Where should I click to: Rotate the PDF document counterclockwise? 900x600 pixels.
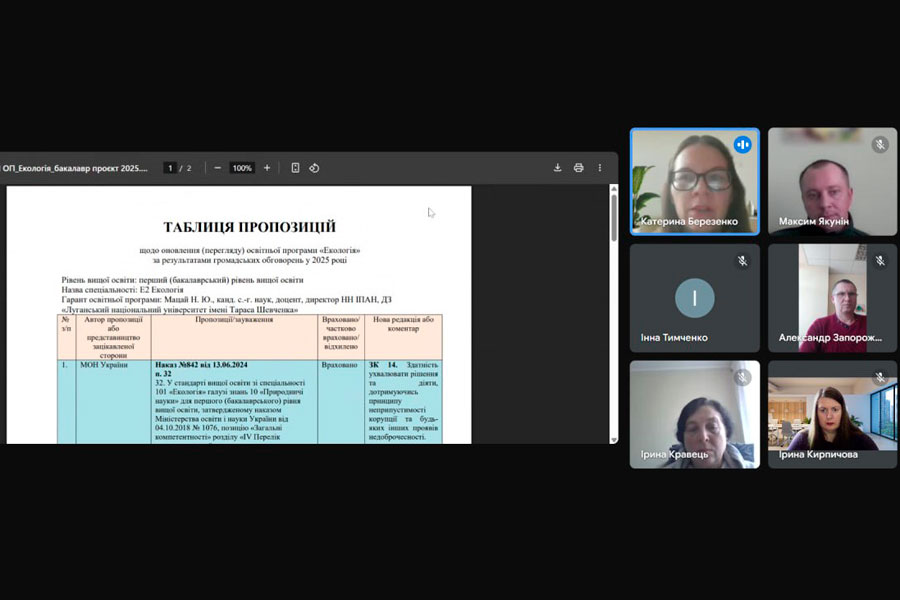pos(314,168)
